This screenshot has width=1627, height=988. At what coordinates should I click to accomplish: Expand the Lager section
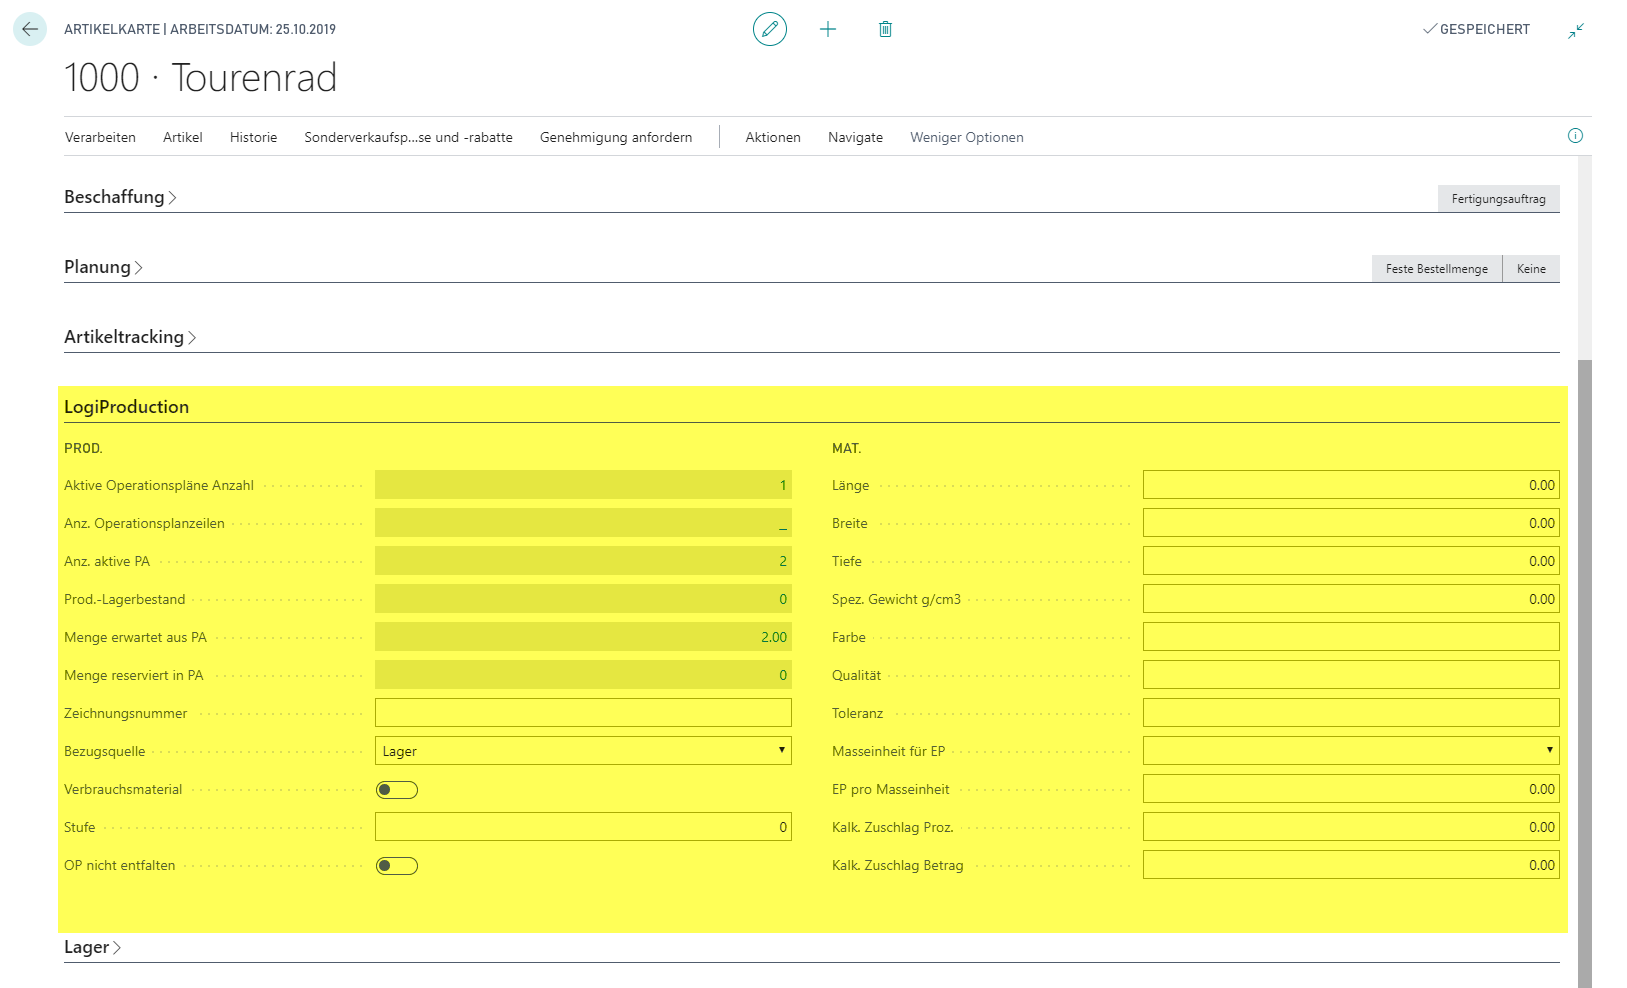(92, 947)
